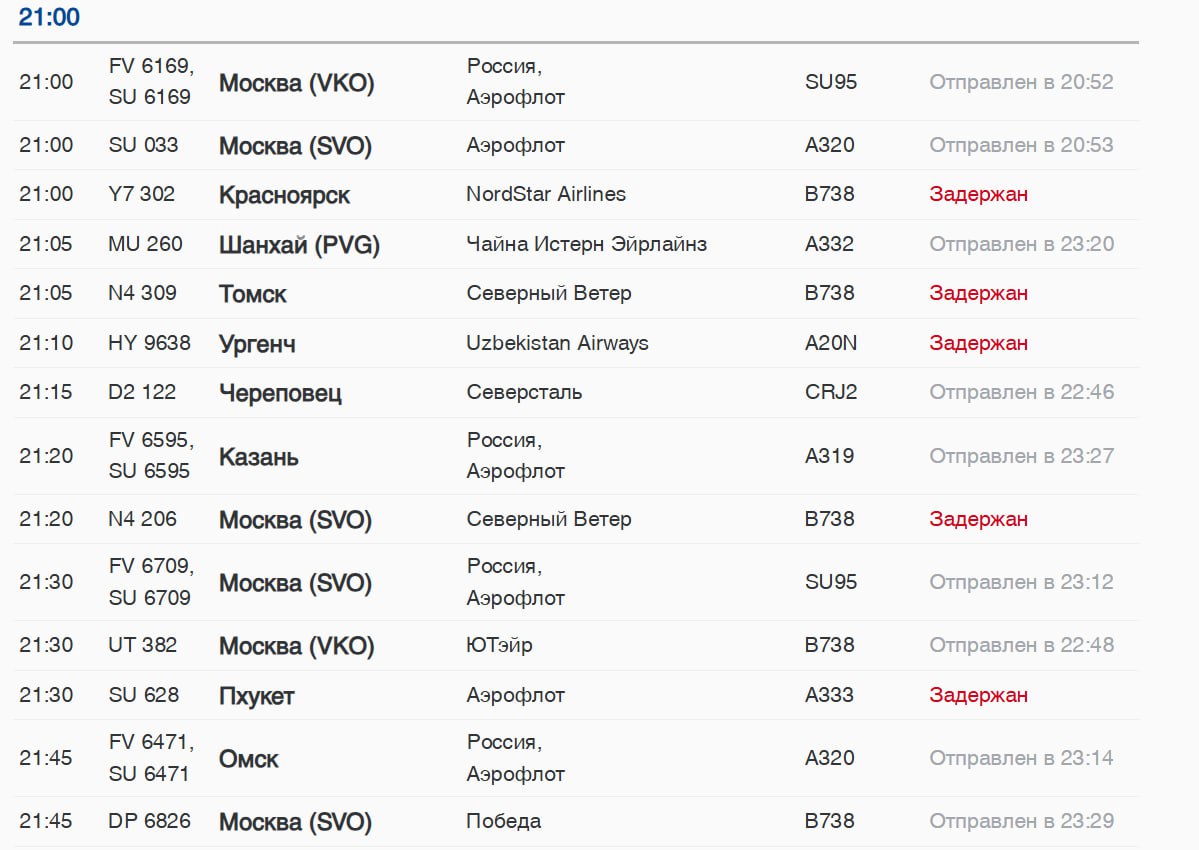Click the Победа airline name

coord(503,821)
